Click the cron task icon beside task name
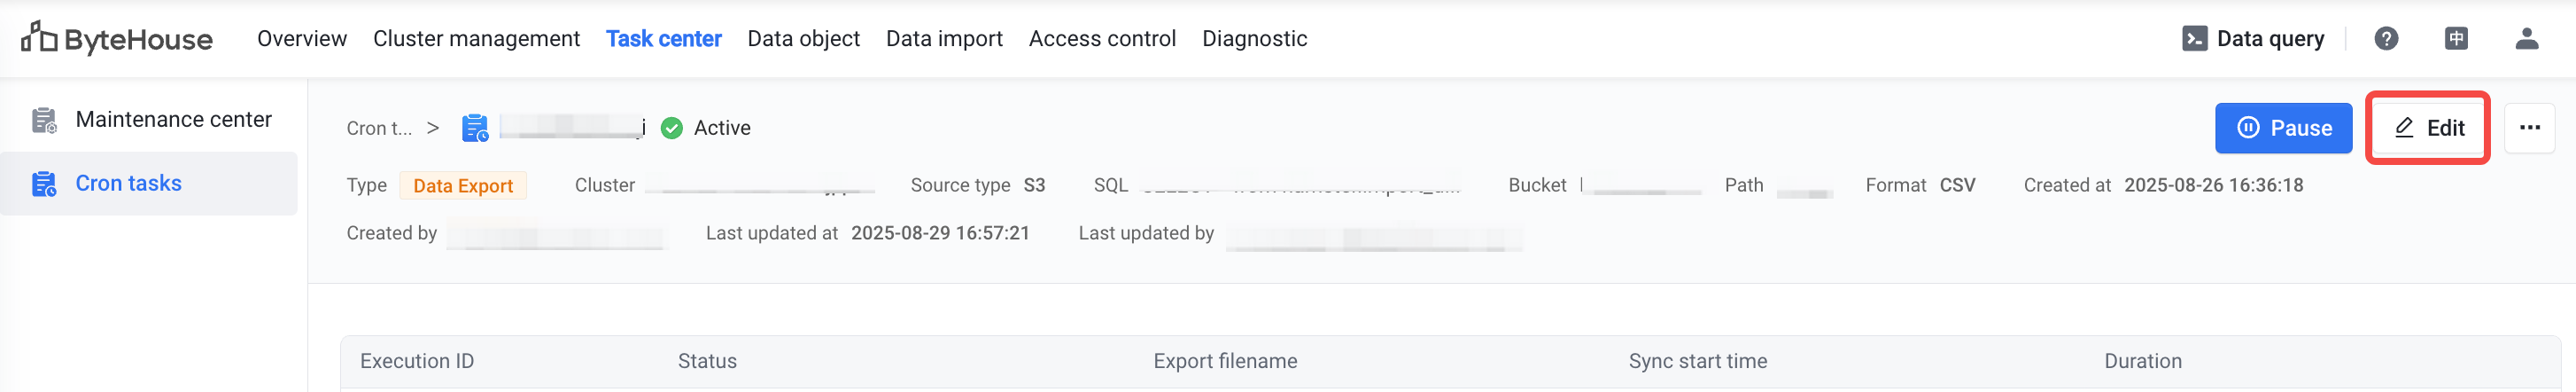Screen dimensions: 2576x392 click(x=475, y=128)
